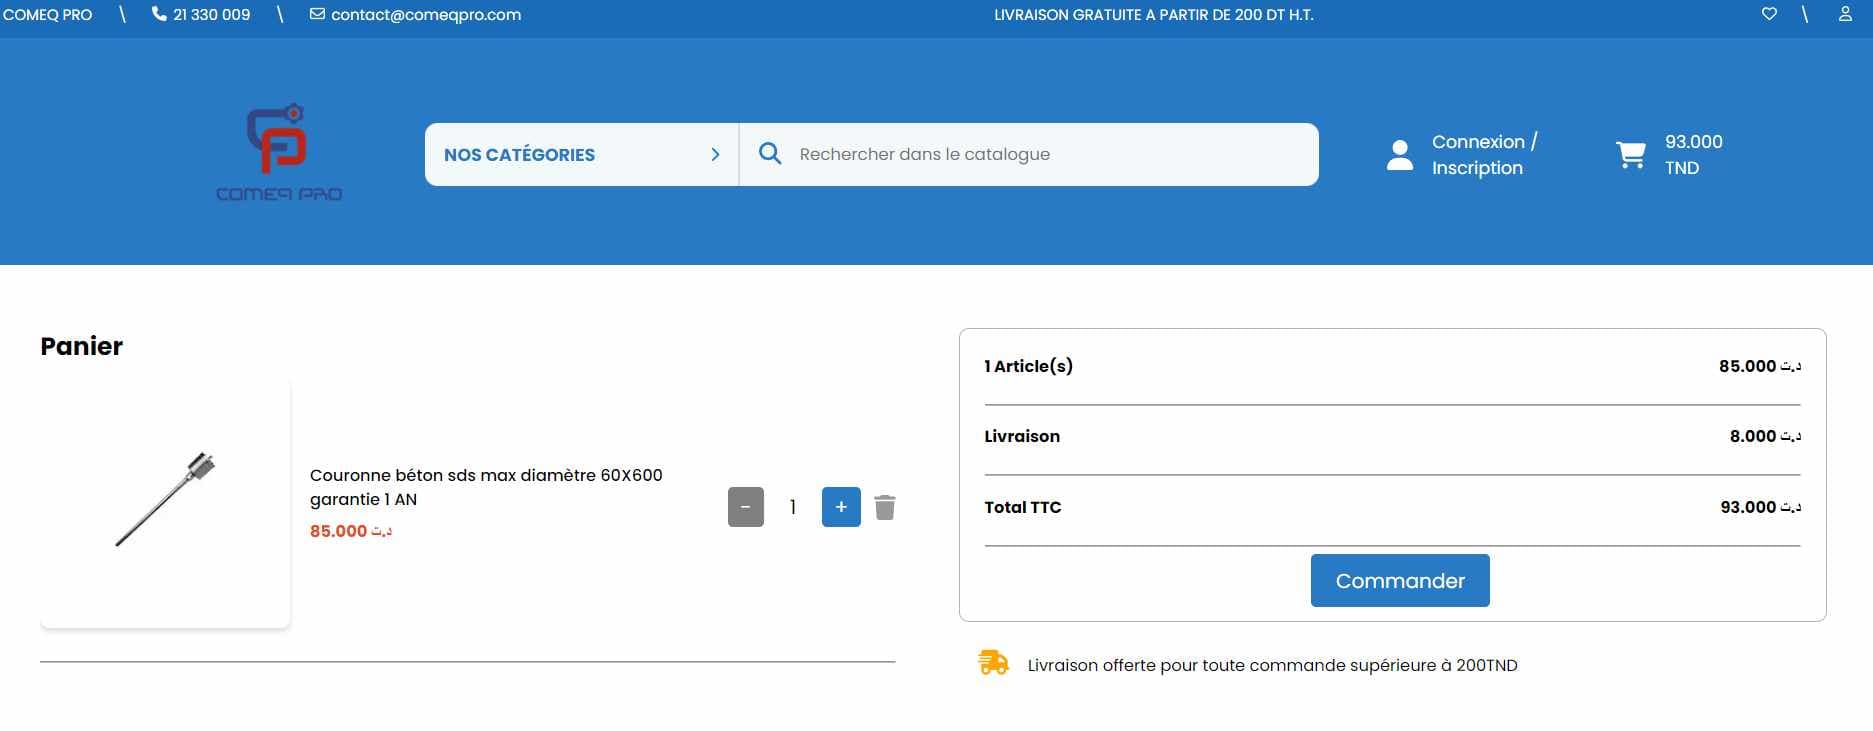Click the small user account icon in top bar
This screenshot has width=1873, height=731.
click(1845, 14)
